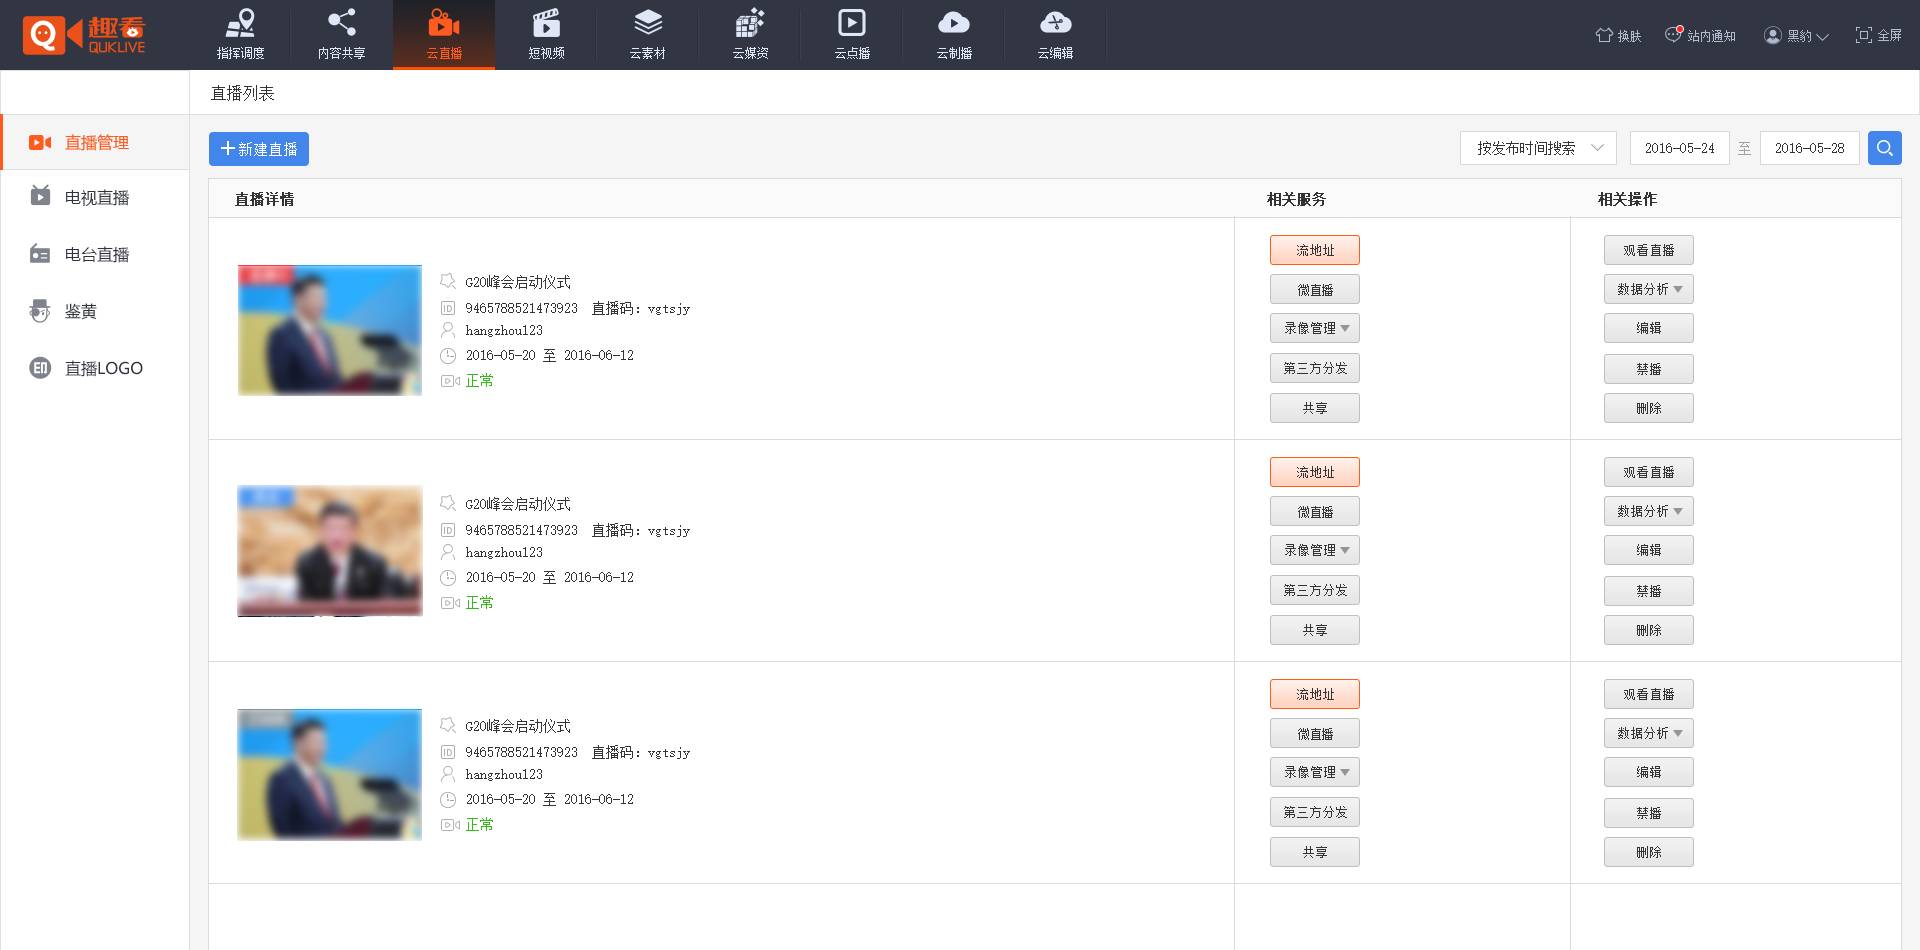Open the 云素材 module
Image resolution: width=1920 pixels, height=950 pixels.
point(648,35)
